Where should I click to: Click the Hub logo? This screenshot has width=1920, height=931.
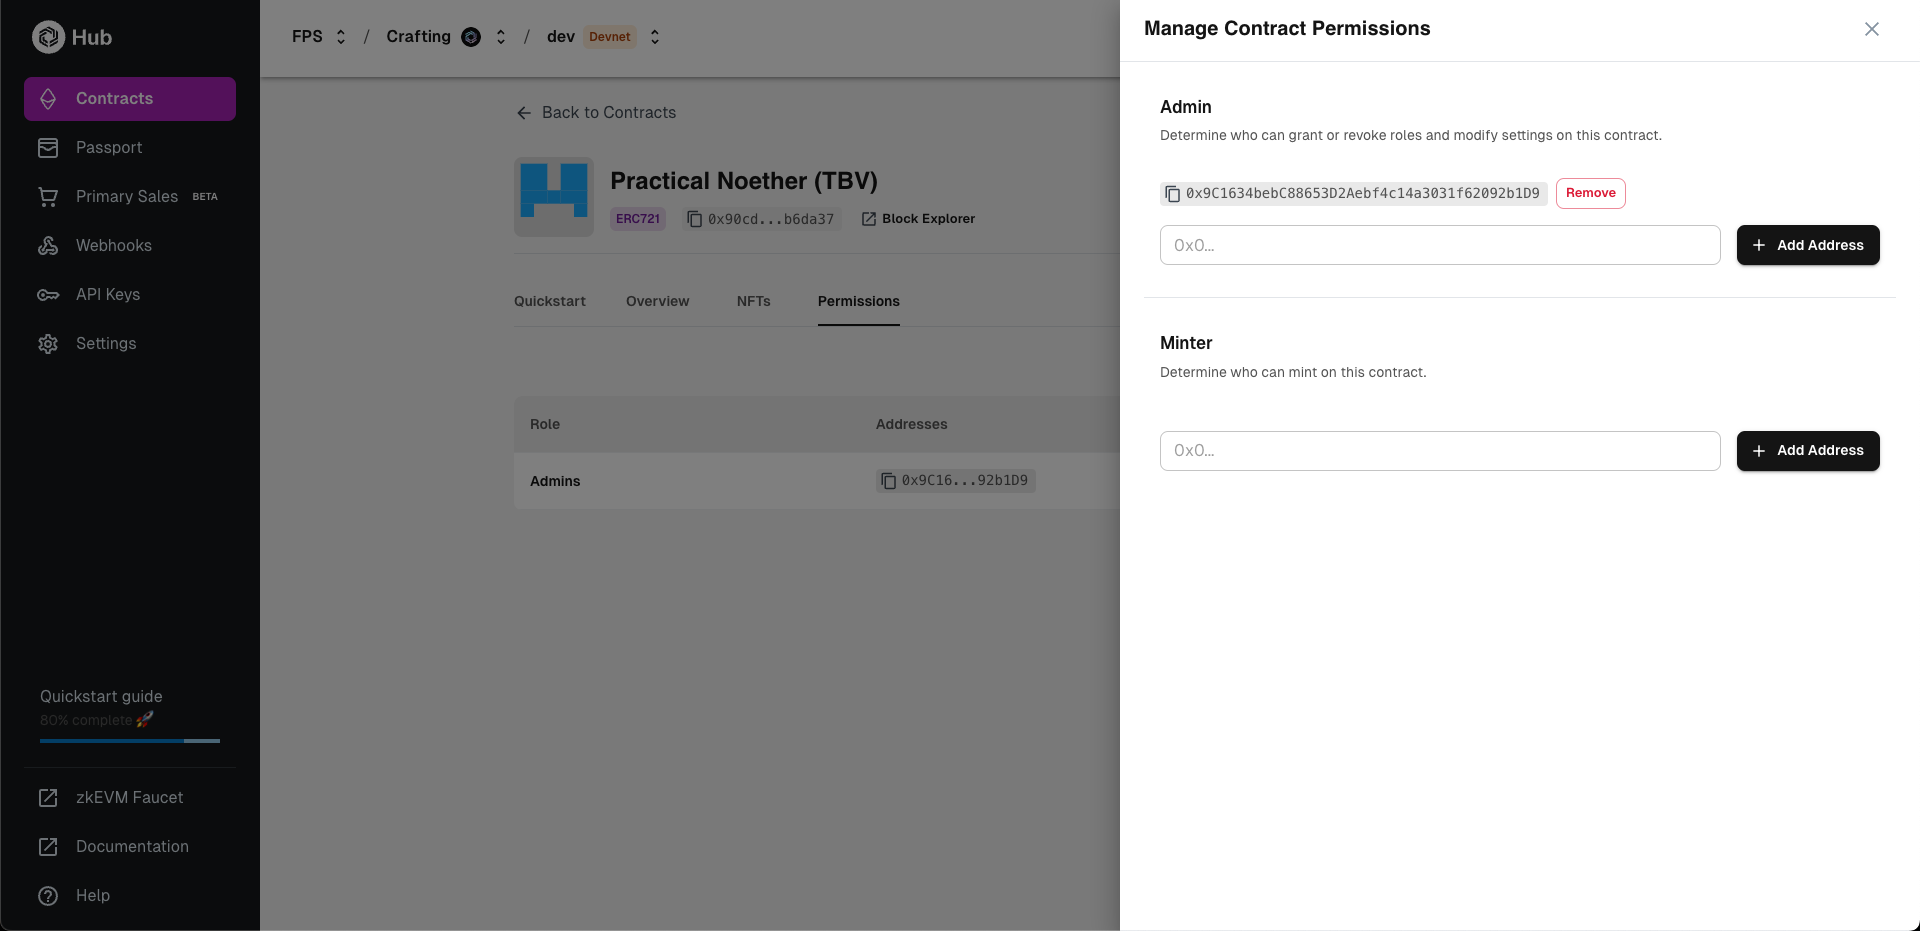point(49,36)
